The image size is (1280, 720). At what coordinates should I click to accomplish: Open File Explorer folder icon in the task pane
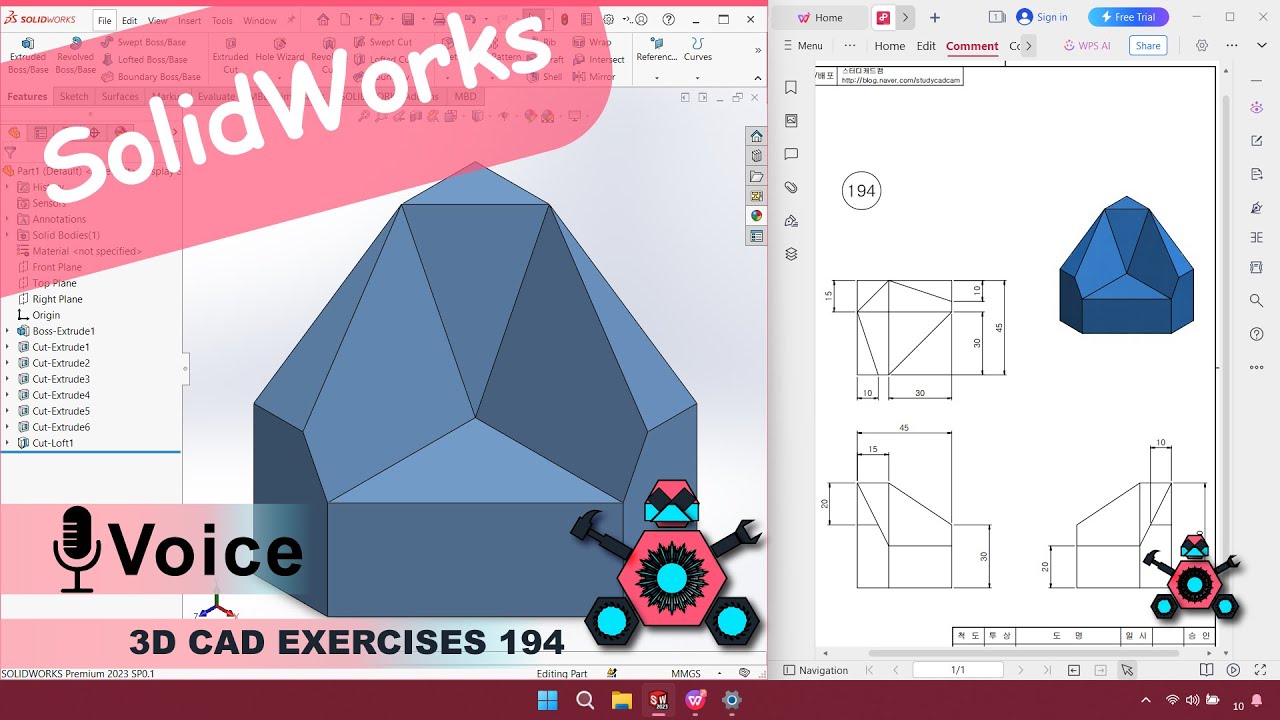point(756,176)
